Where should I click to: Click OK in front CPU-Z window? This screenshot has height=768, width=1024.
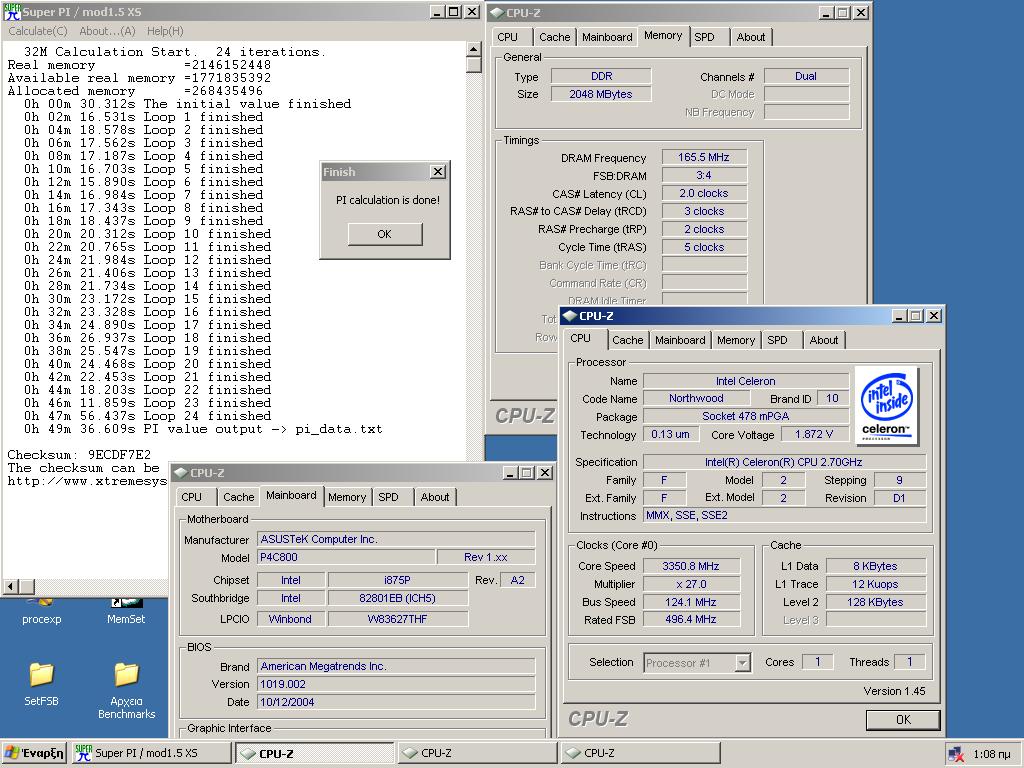click(903, 720)
